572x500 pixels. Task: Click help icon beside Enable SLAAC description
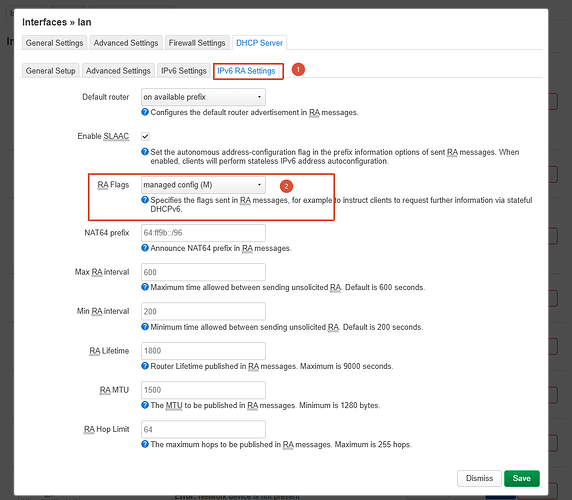pos(145,151)
